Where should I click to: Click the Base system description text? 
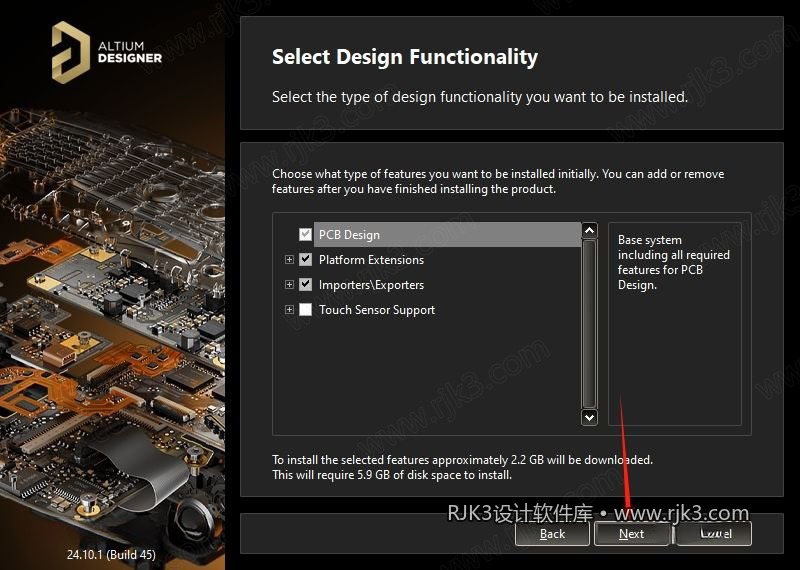click(x=673, y=262)
